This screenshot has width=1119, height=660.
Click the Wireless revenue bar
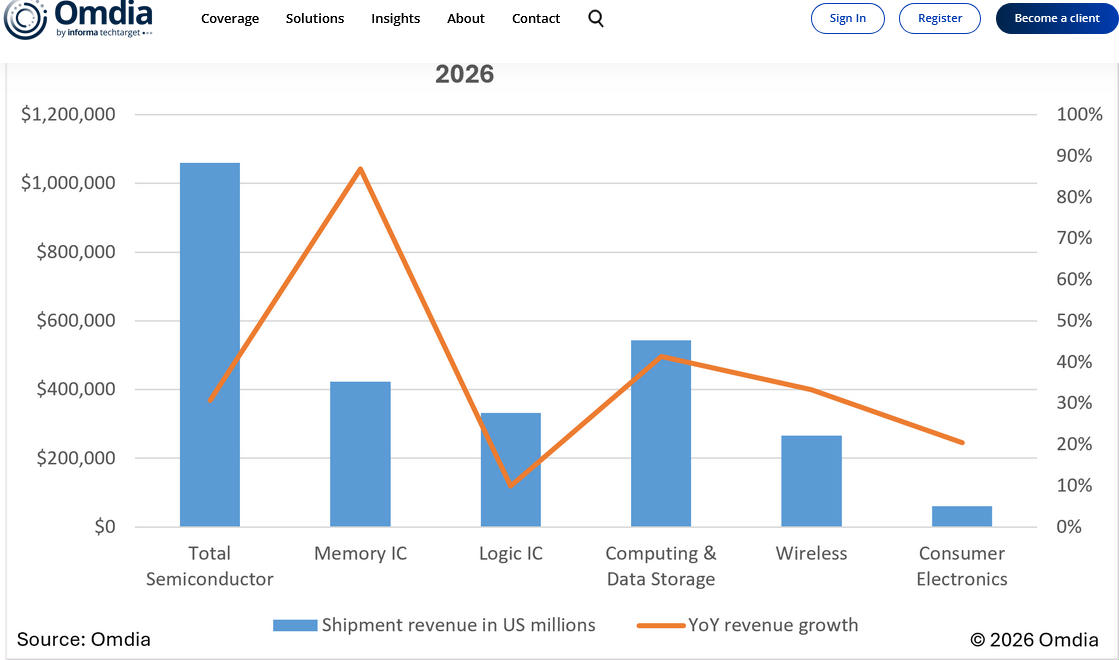pyautogui.click(x=811, y=481)
